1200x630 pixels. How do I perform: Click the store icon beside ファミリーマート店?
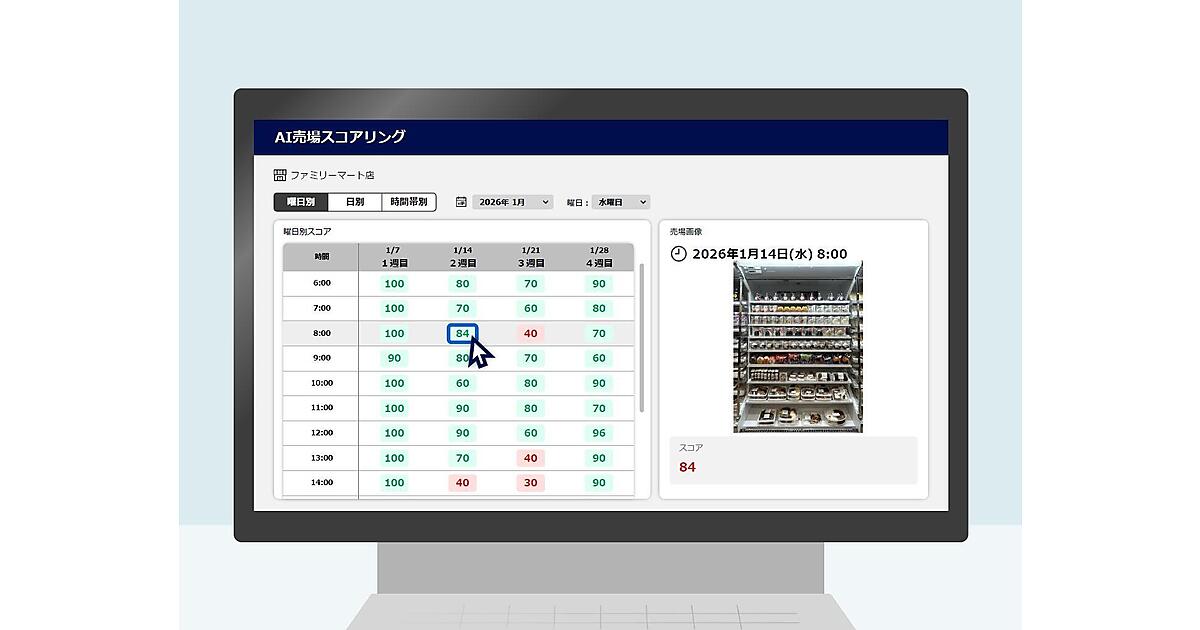point(279,175)
